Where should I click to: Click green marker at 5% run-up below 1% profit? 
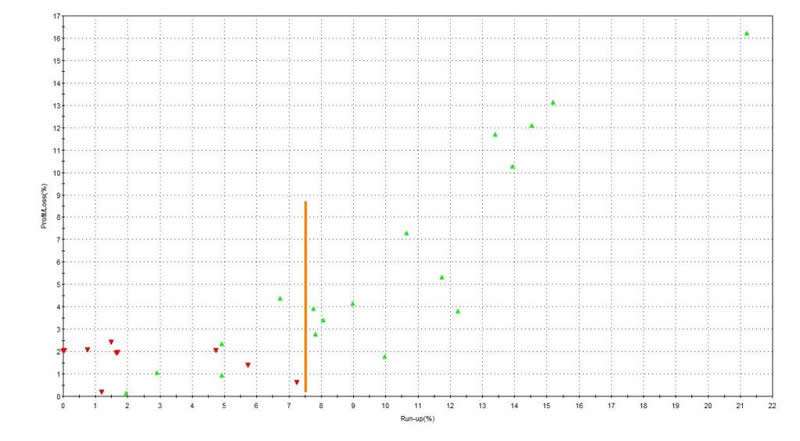[221, 375]
